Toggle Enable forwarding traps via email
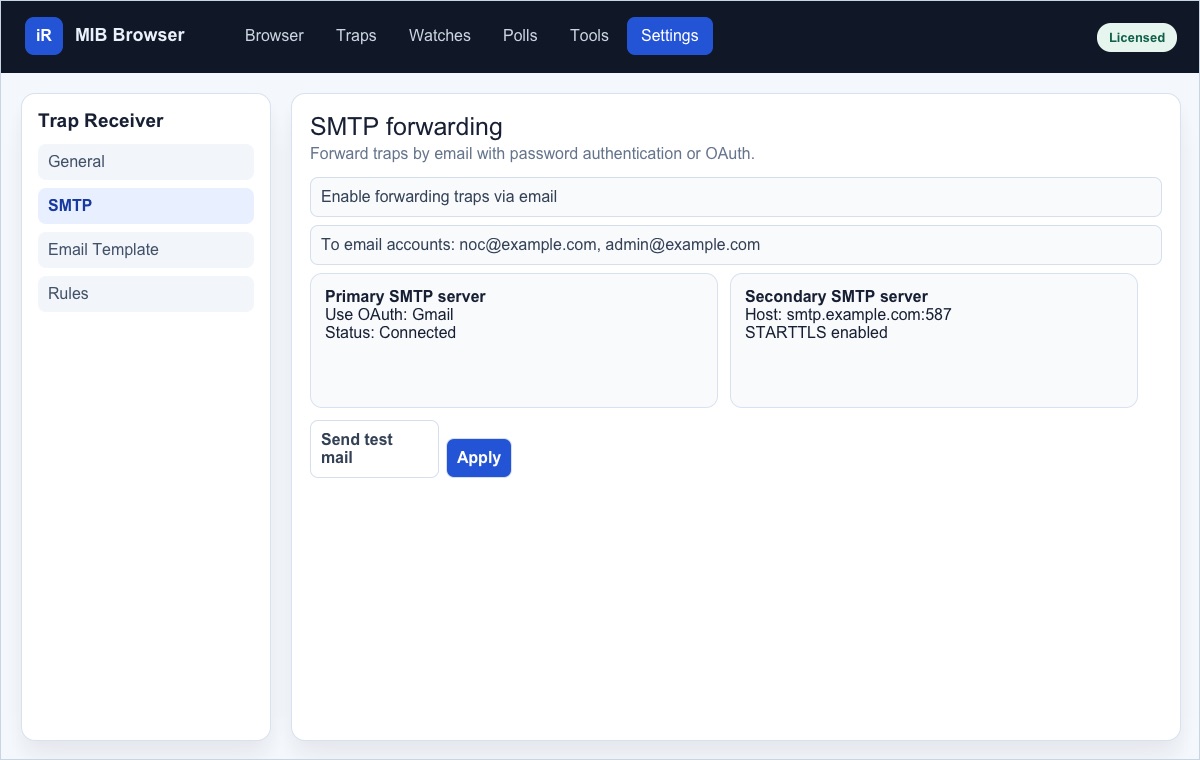 736,197
